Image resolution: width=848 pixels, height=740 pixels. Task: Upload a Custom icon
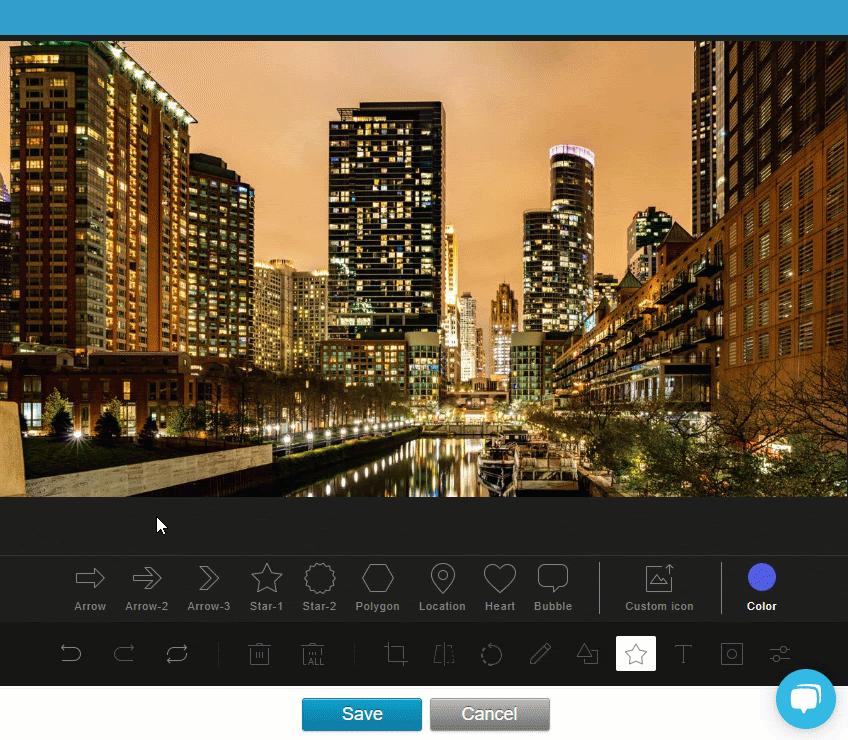(x=659, y=588)
